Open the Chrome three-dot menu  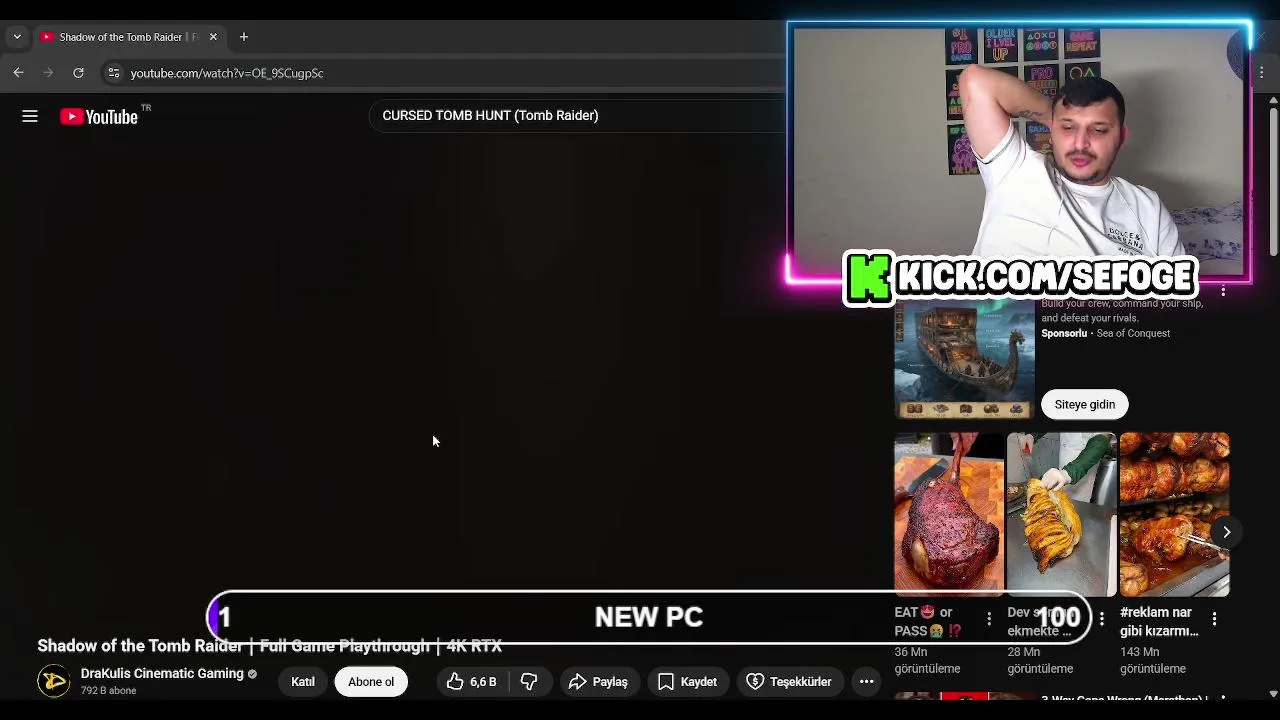[x=1262, y=73]
